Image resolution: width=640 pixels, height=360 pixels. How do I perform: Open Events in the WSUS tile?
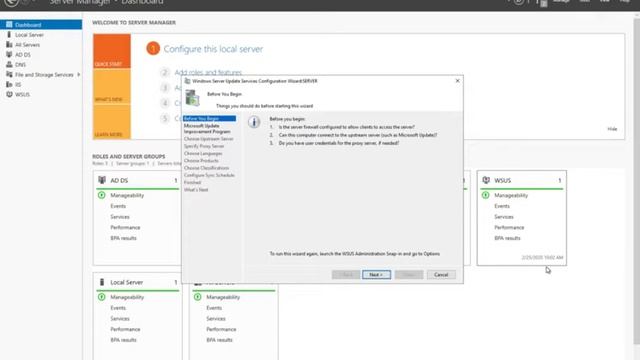point(502,206)
